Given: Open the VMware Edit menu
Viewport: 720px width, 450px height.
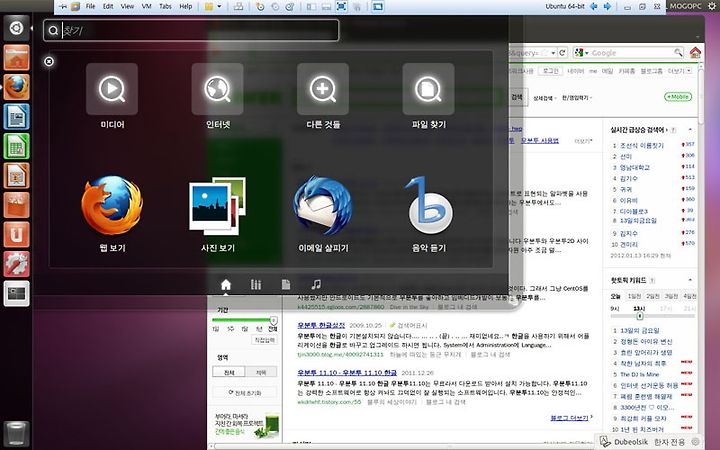Looking at the screenshot, I should click(x=108, y=6).
